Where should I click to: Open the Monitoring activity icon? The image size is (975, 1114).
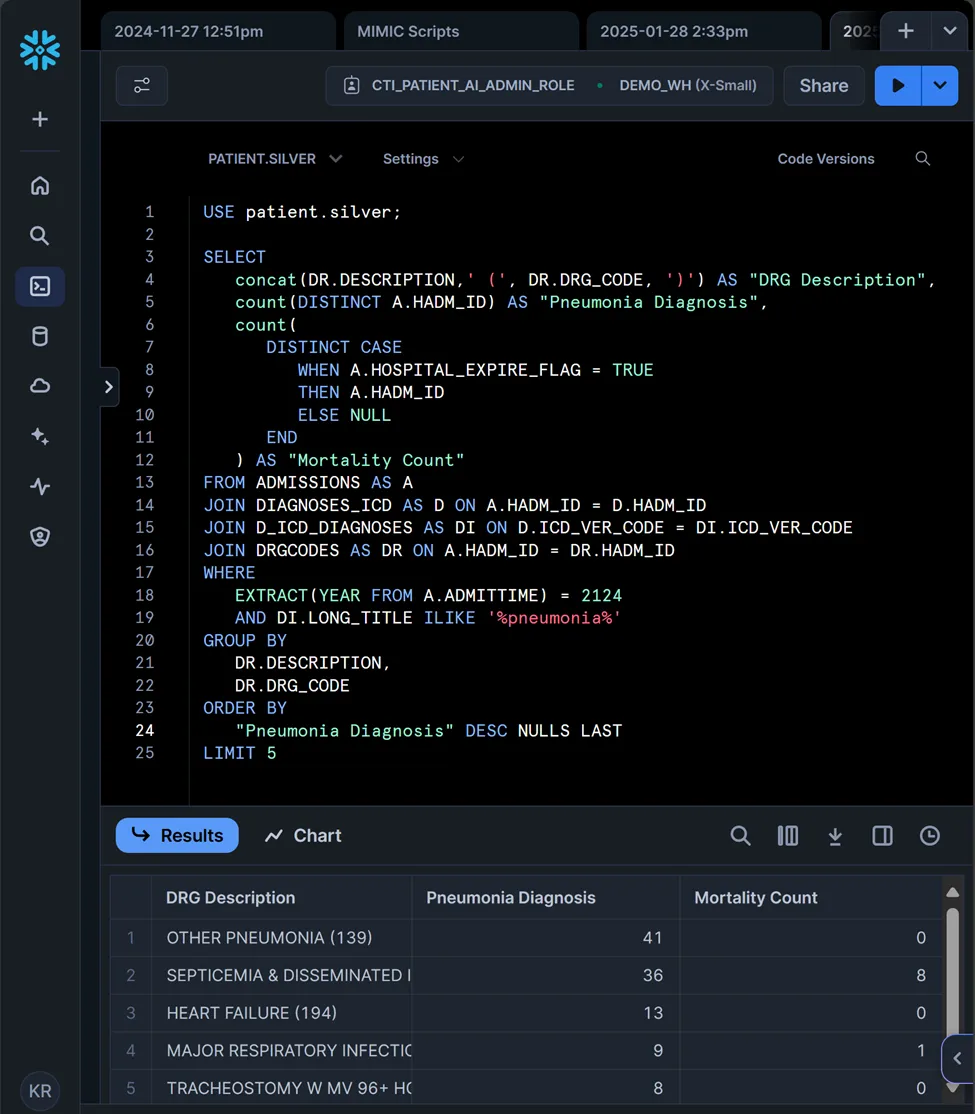click(40, 487)
